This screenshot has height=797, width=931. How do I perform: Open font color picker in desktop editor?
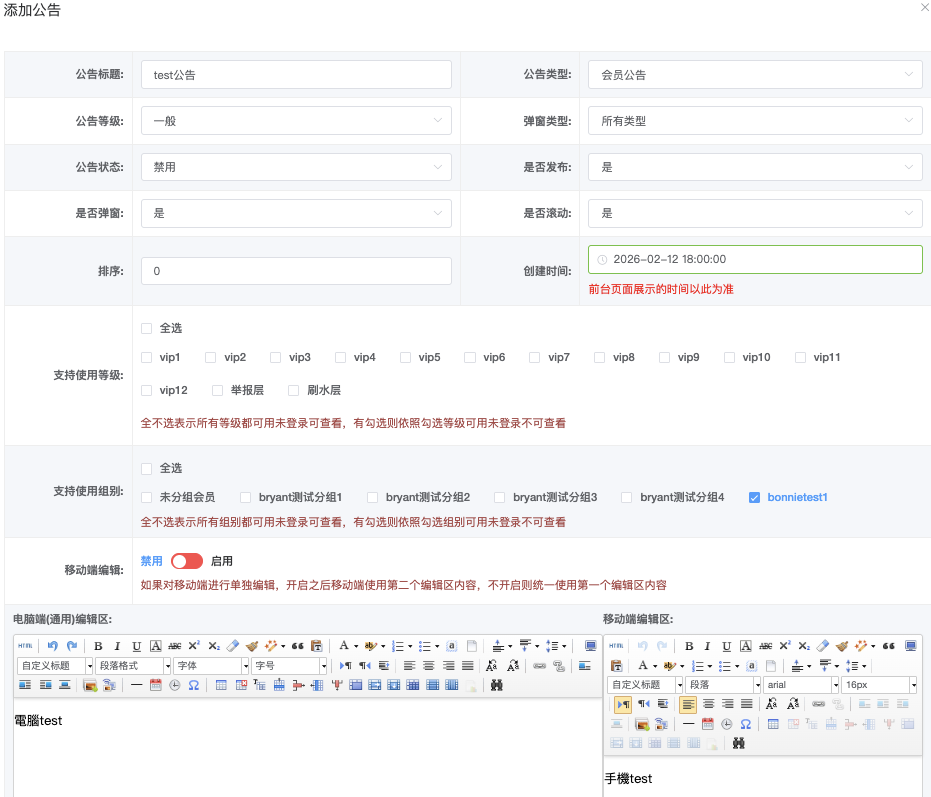coord(343,646)
